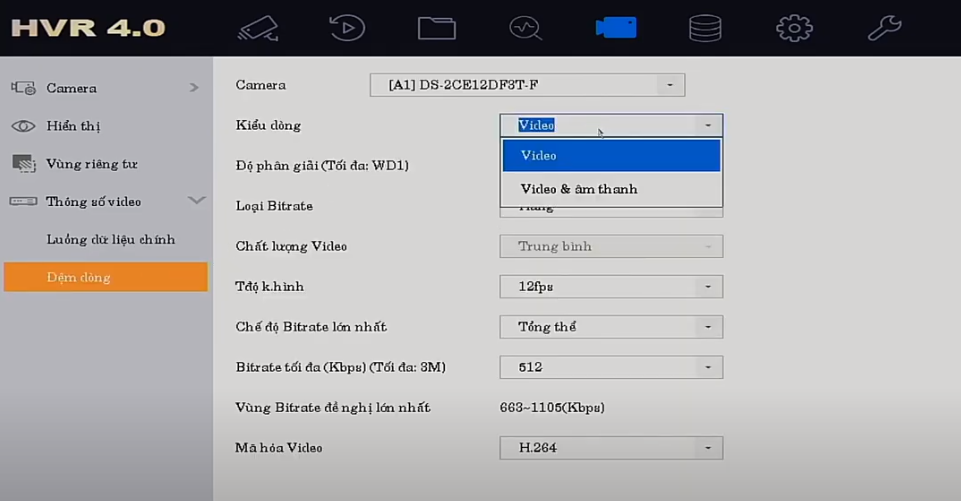Image resolution: width=961 pixels, height=501 pixels.
Task: Open the playback icon in top bar
Action: pyautogui.click(x=347, y=27)
